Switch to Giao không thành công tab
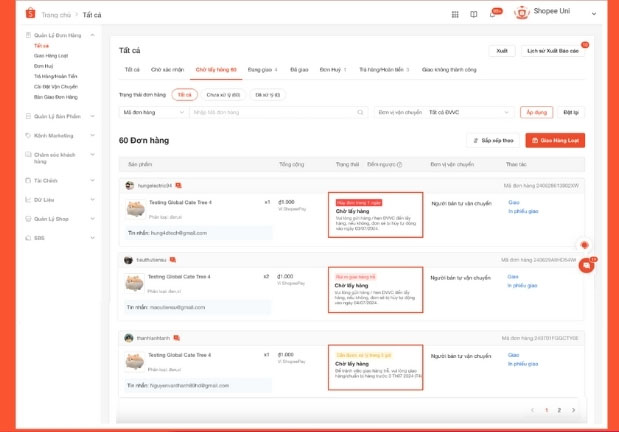The image size is (619, 432). point(449,69)
